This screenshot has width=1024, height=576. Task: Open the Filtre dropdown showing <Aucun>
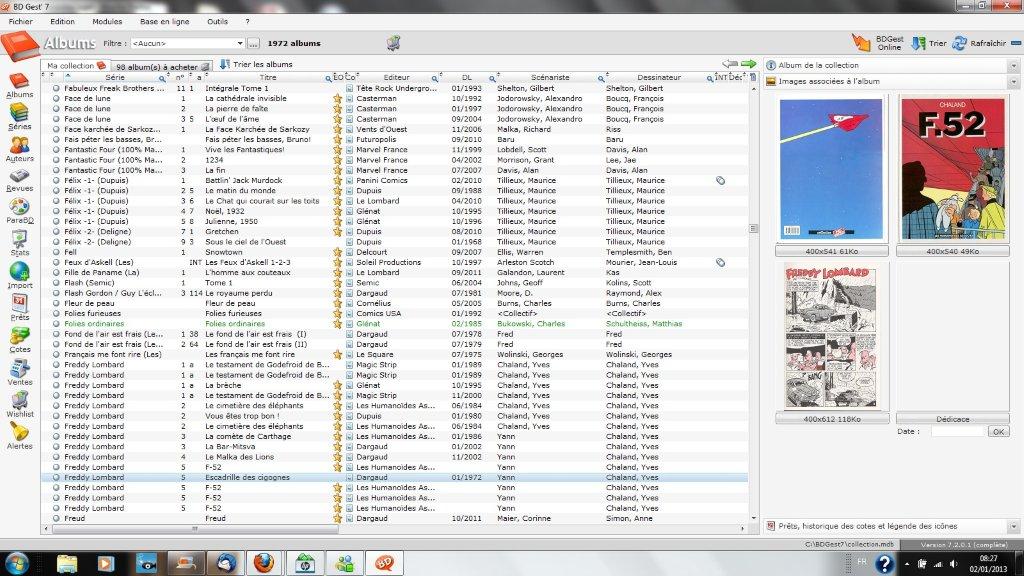(x=240, y=44)
